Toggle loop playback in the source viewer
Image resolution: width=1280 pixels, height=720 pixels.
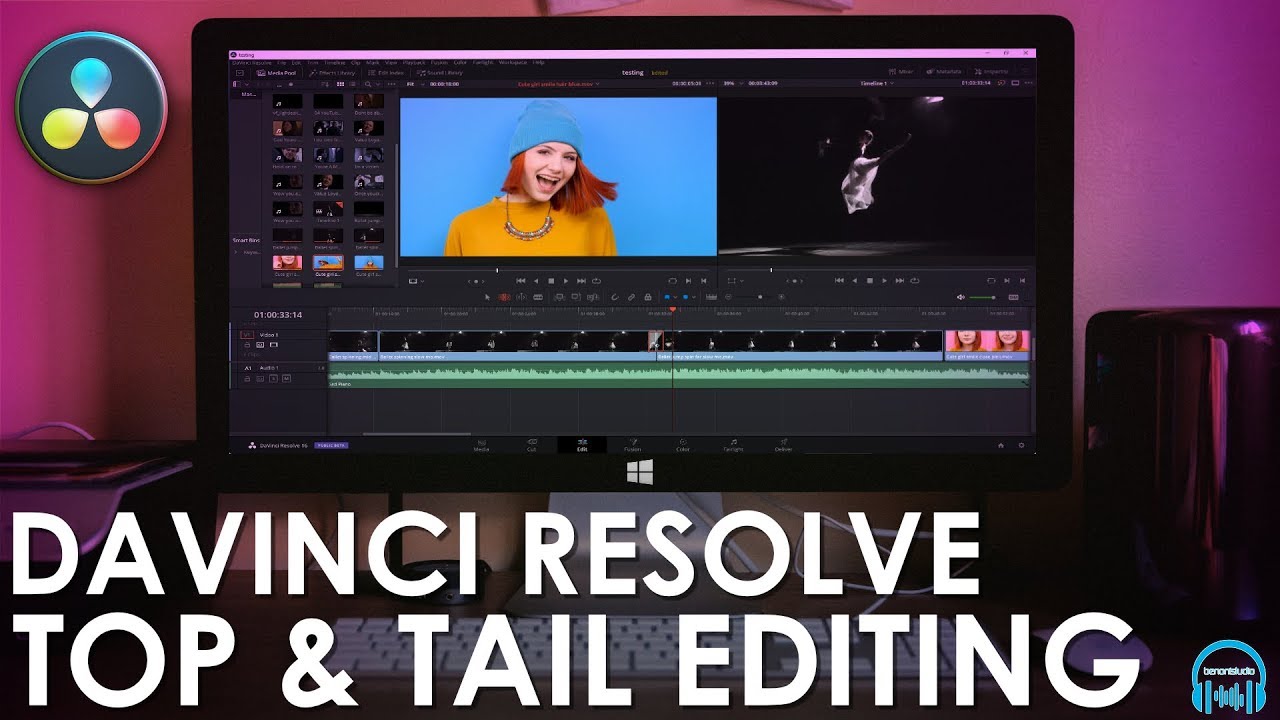point(597,280)
